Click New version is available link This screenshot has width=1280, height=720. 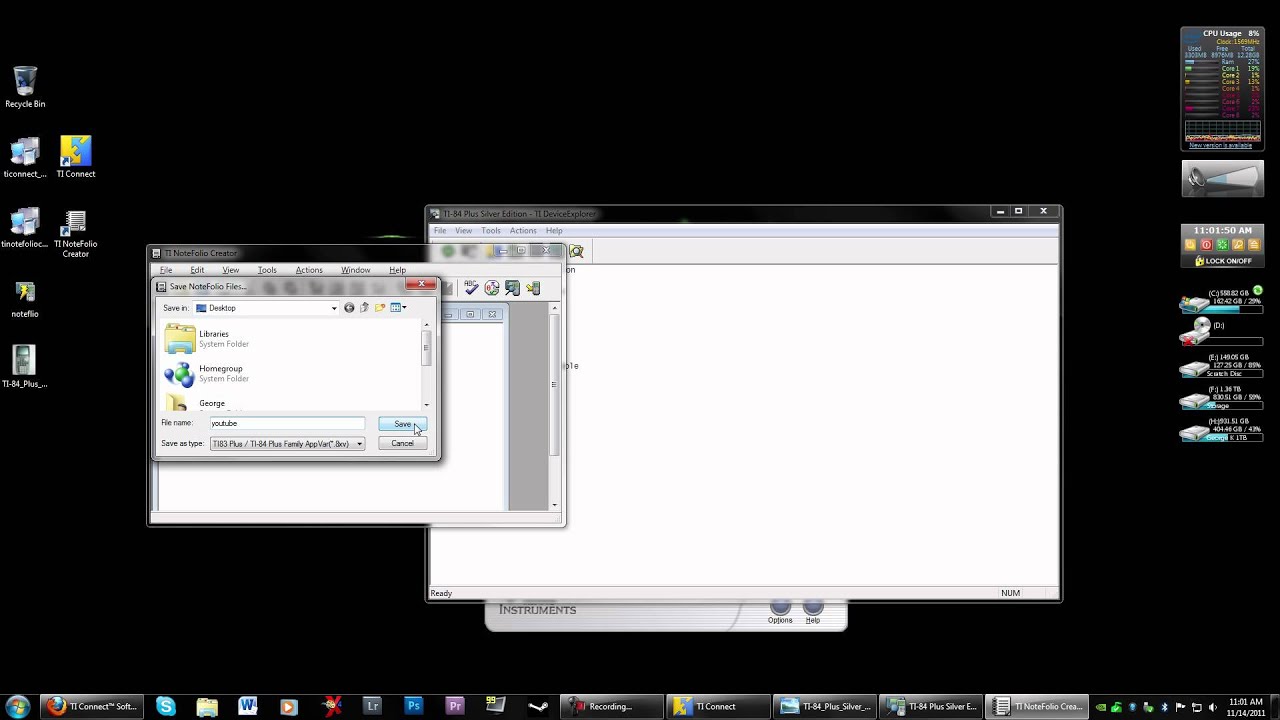point(1220,146)
